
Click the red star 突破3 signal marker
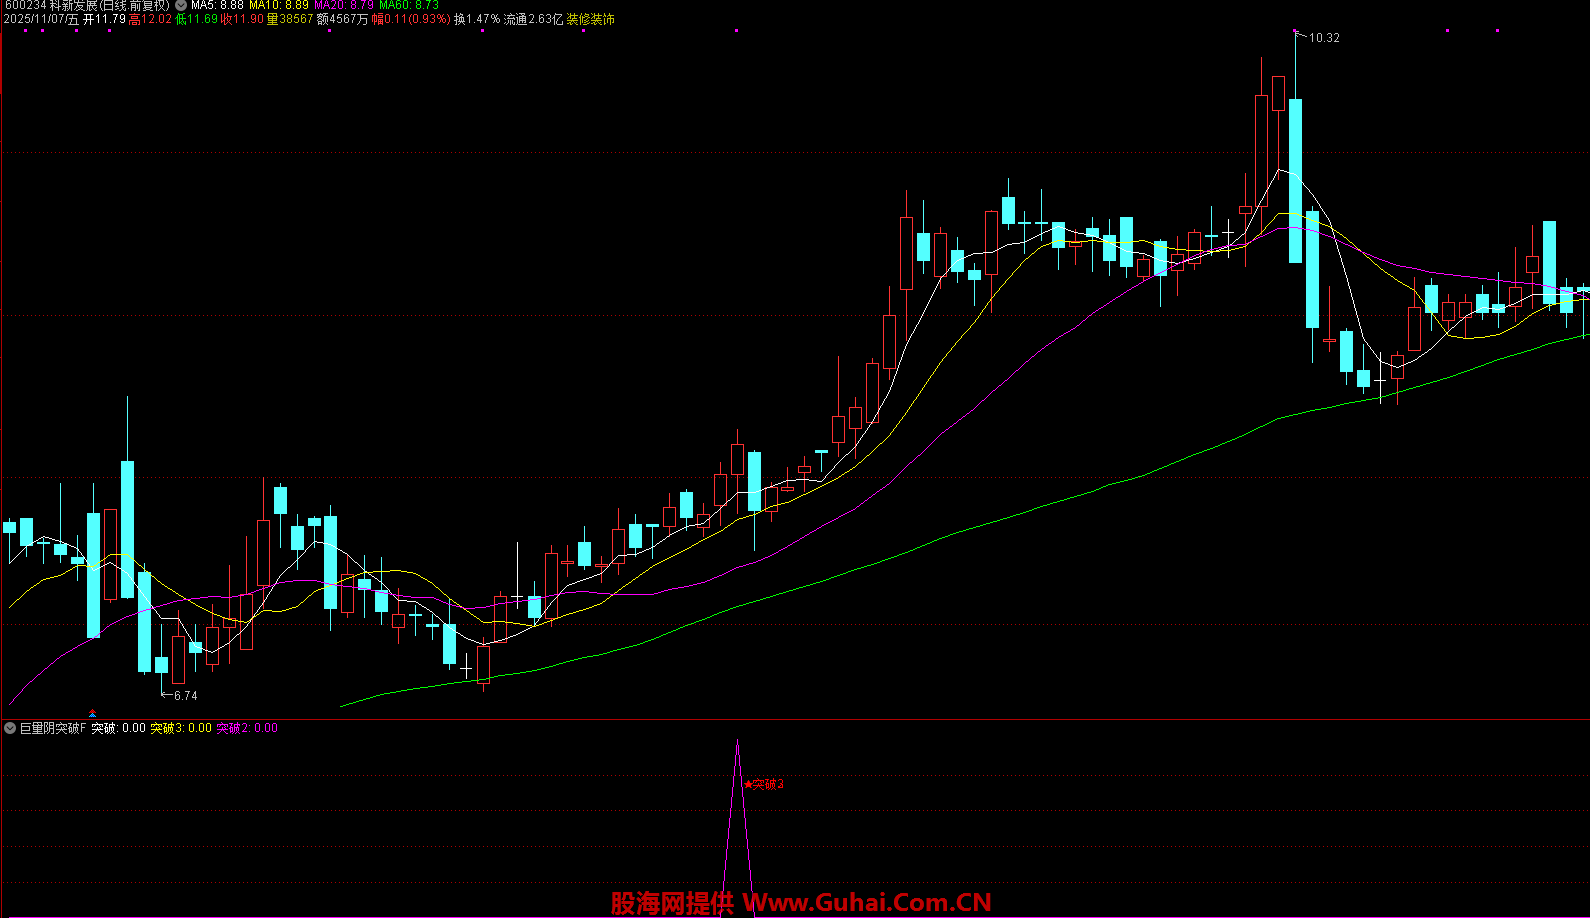[x=765, y=784]
